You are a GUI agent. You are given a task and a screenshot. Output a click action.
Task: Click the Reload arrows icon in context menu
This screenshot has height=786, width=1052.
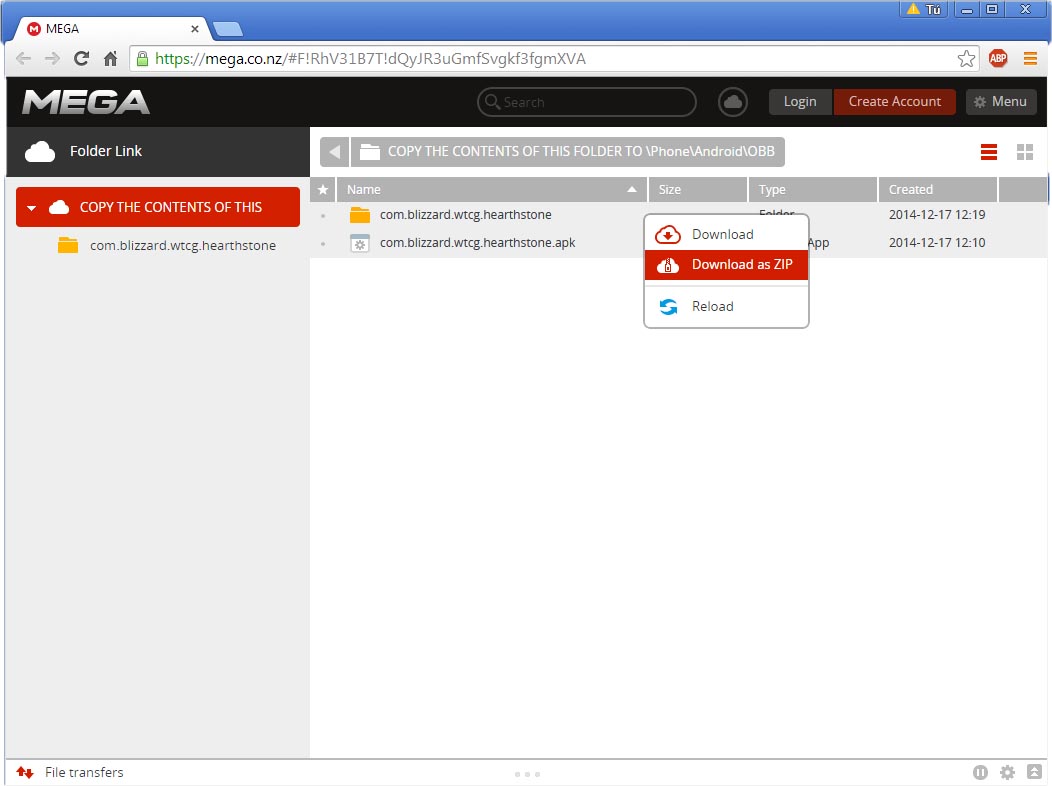(x=668, y=306)
